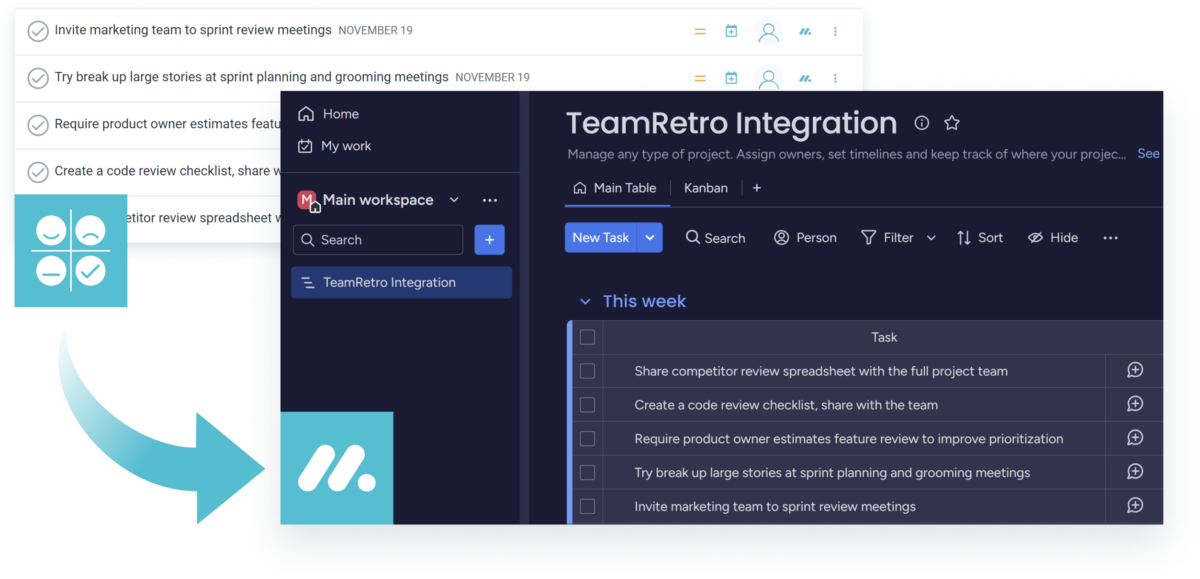Check the select-all checkbox in the Task header
Screen dimensions: 1200x579
click(x=587, y=337)
